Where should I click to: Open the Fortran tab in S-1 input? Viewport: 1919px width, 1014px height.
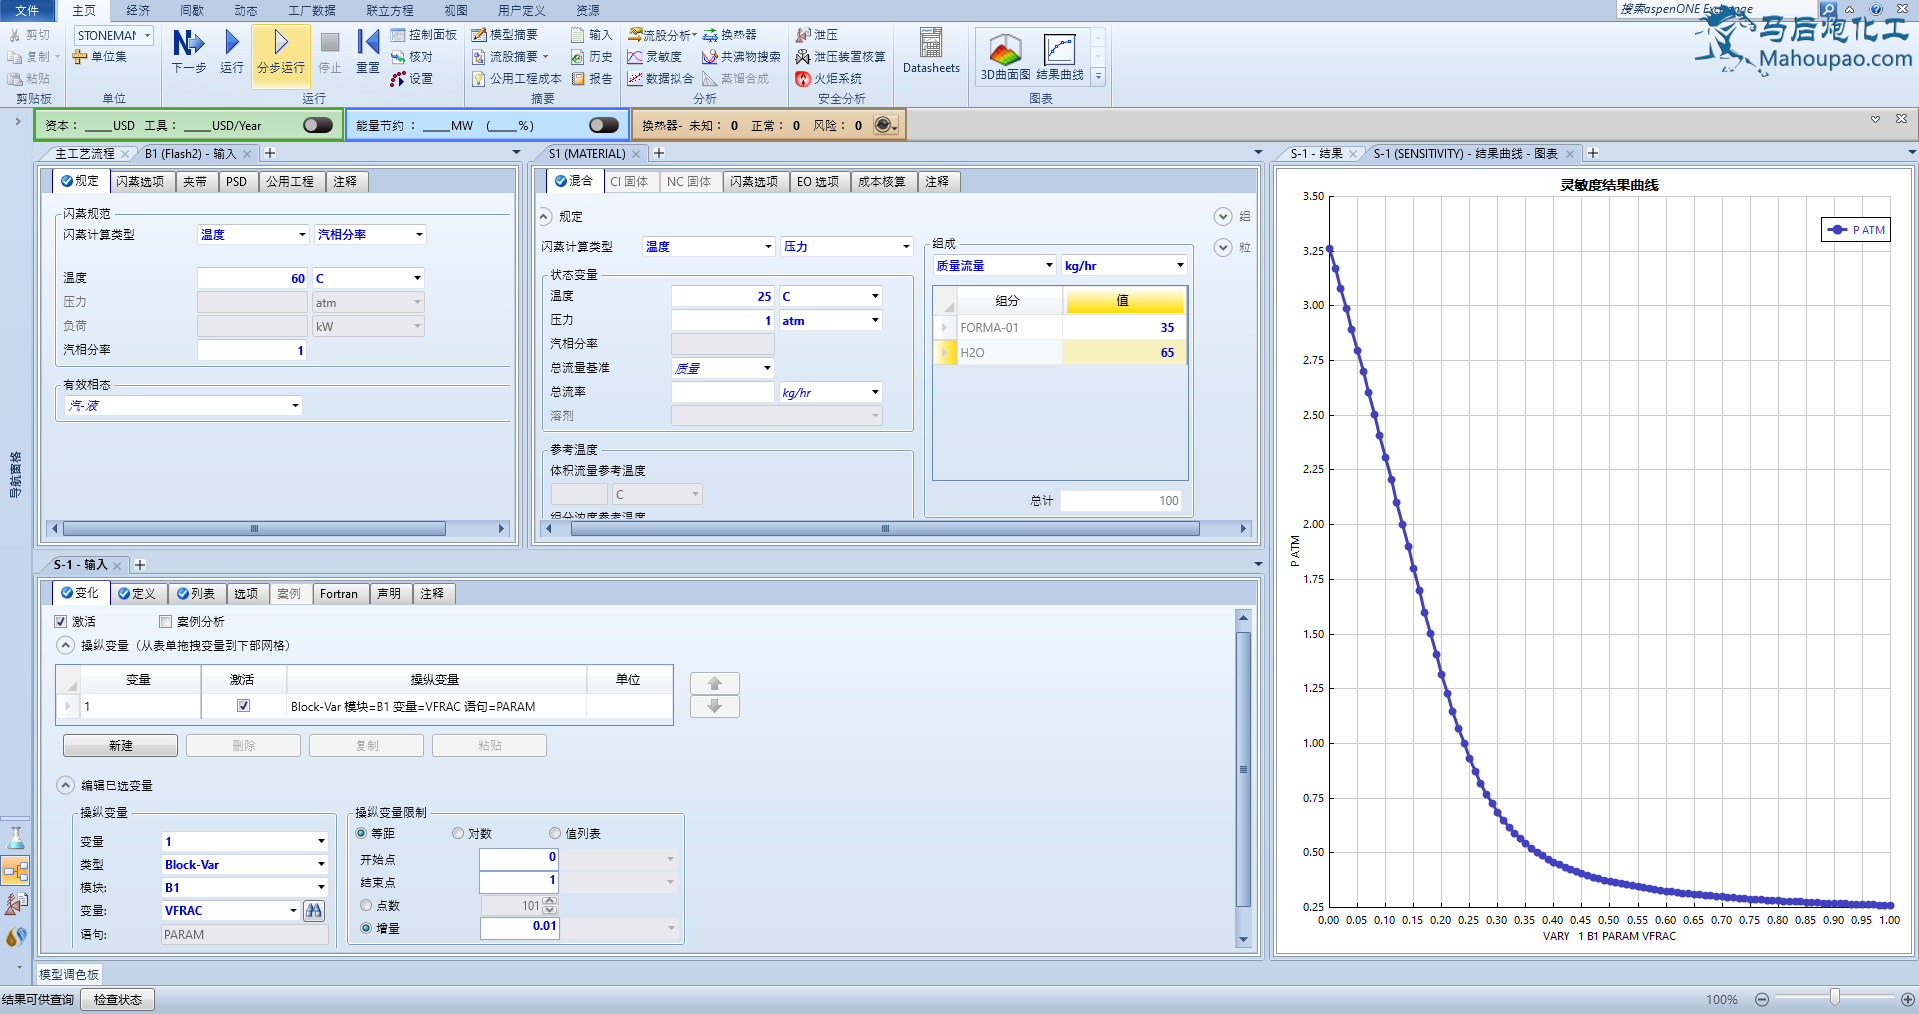pos(339,593)
